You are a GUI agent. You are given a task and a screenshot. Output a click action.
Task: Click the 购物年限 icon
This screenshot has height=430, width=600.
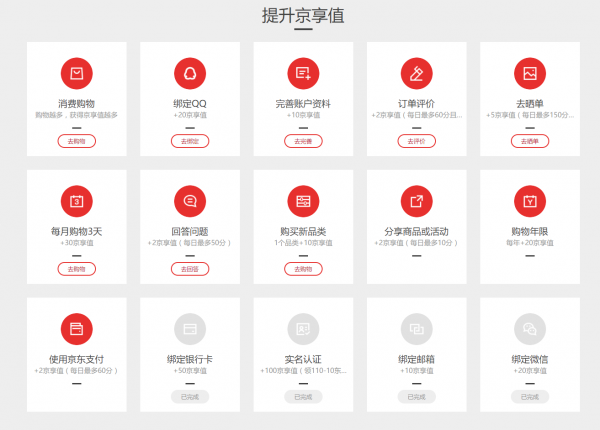click(529, 201)
